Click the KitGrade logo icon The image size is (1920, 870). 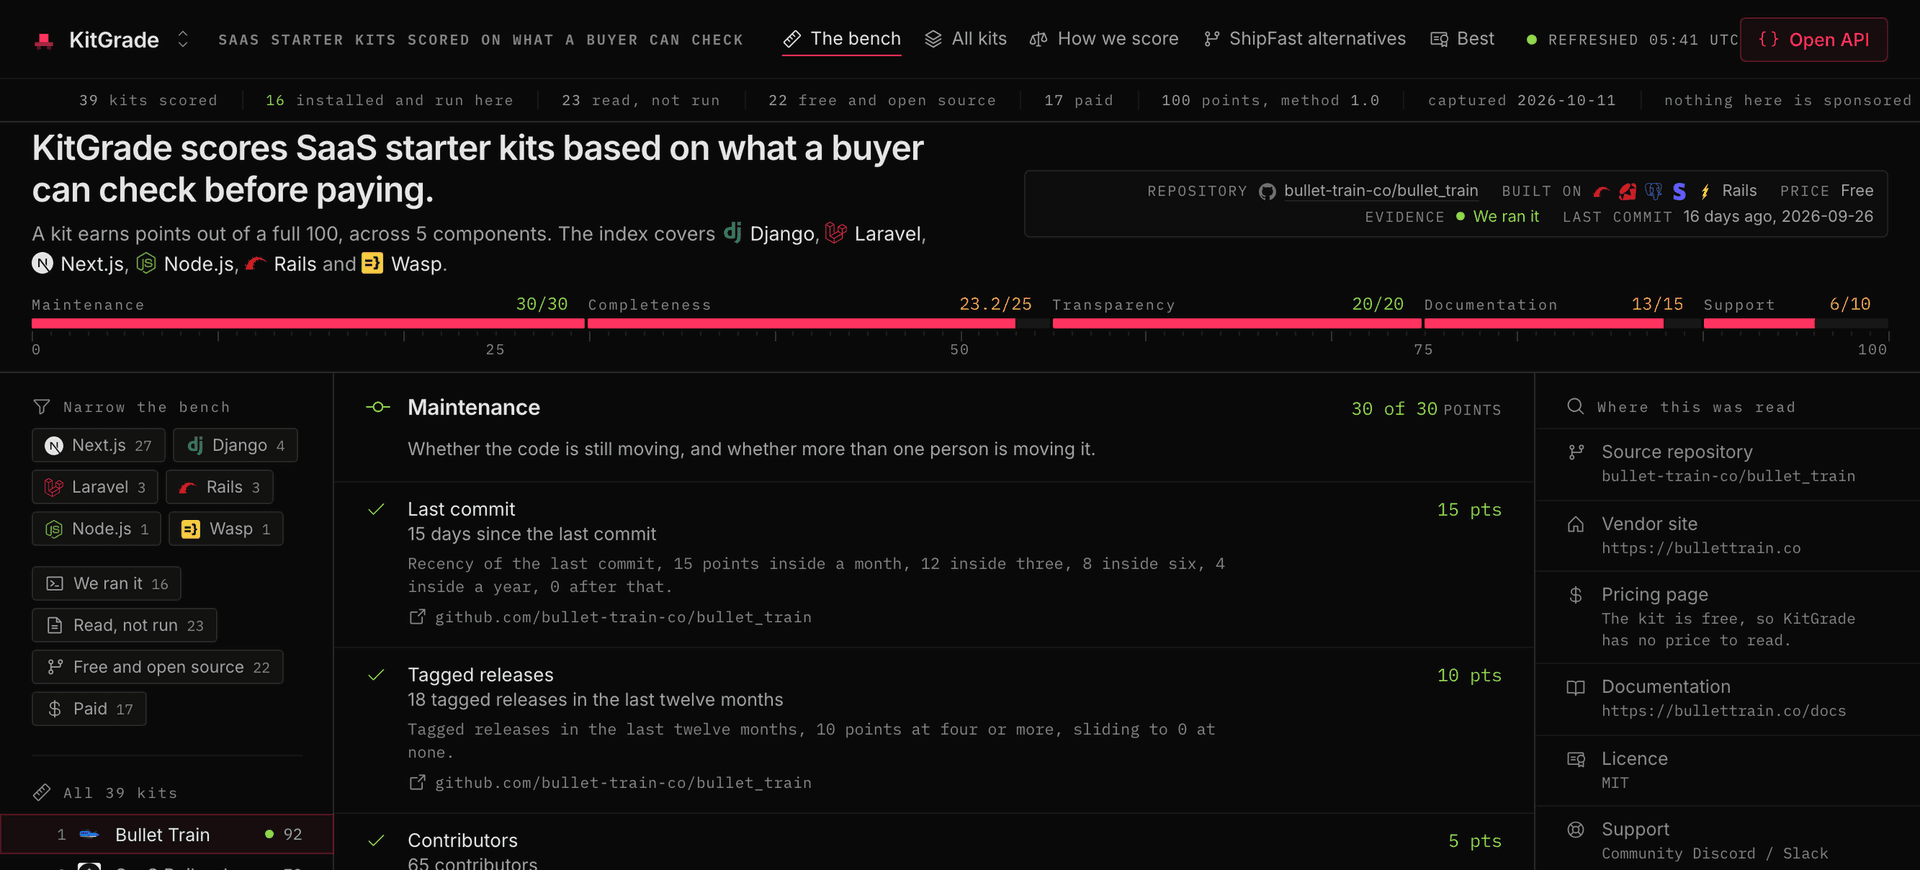pyautogui.click(x=44, y=40)
